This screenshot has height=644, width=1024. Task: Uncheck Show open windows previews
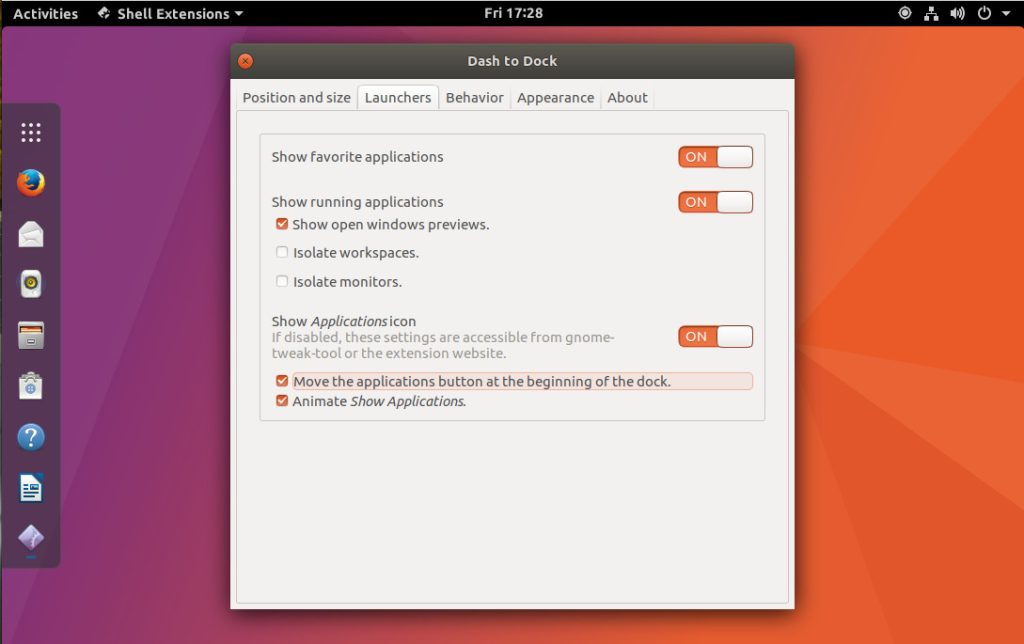point(282,225)
